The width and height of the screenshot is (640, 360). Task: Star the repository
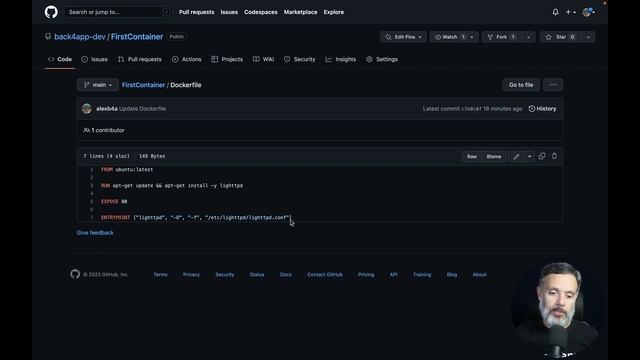(x=561, y=37)
